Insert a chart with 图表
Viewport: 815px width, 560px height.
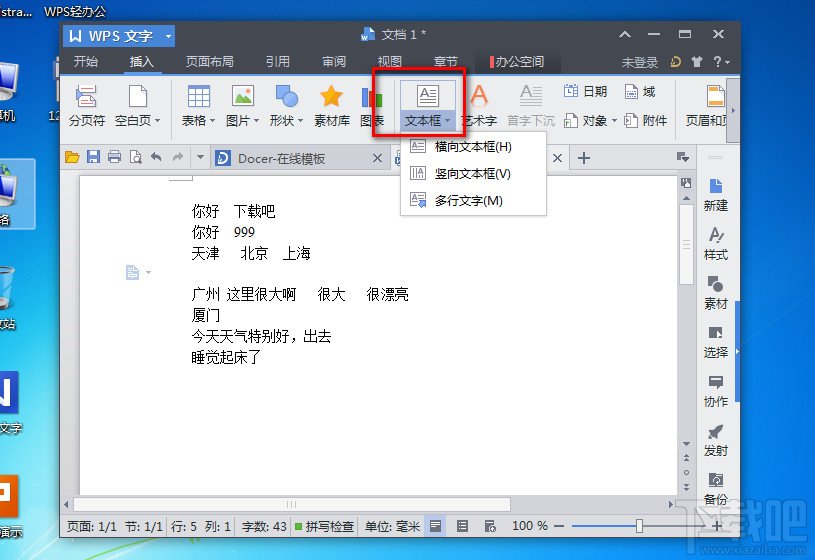coord(372,107)
